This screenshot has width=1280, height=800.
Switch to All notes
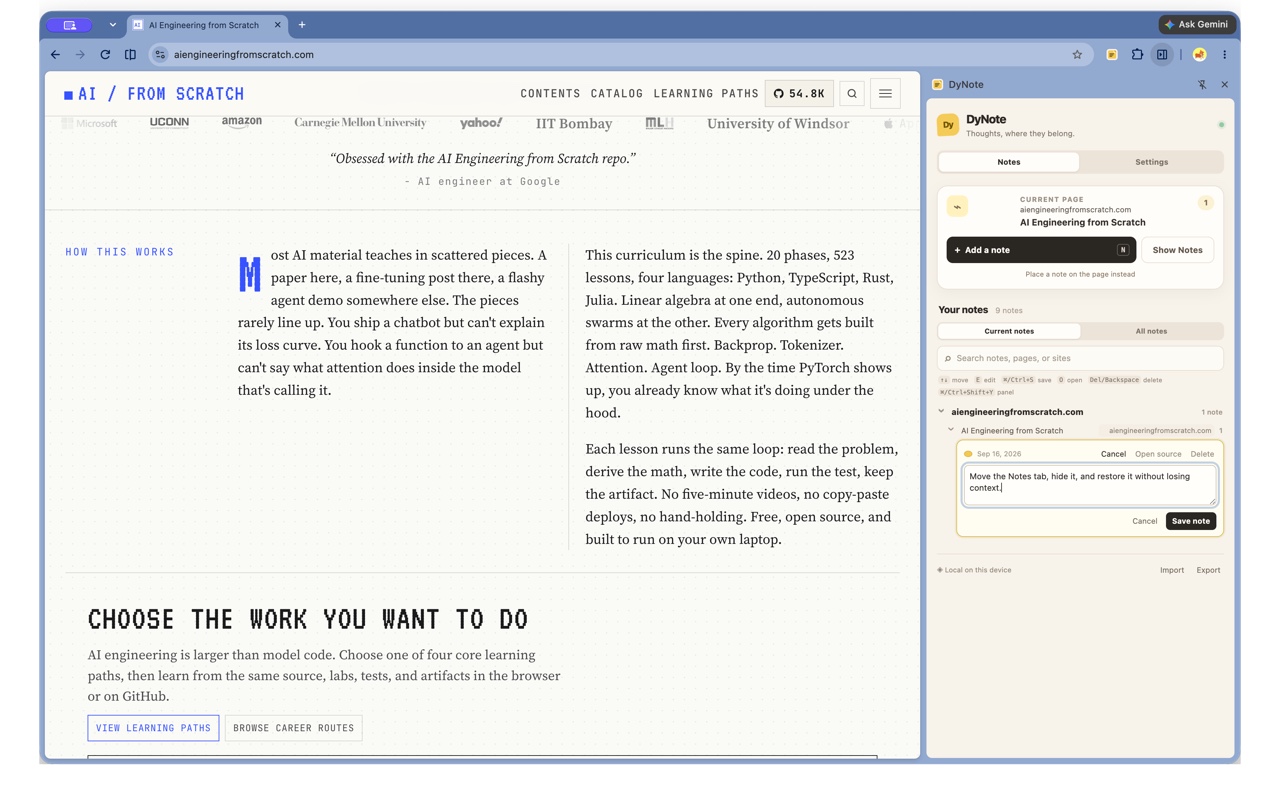1151,331
